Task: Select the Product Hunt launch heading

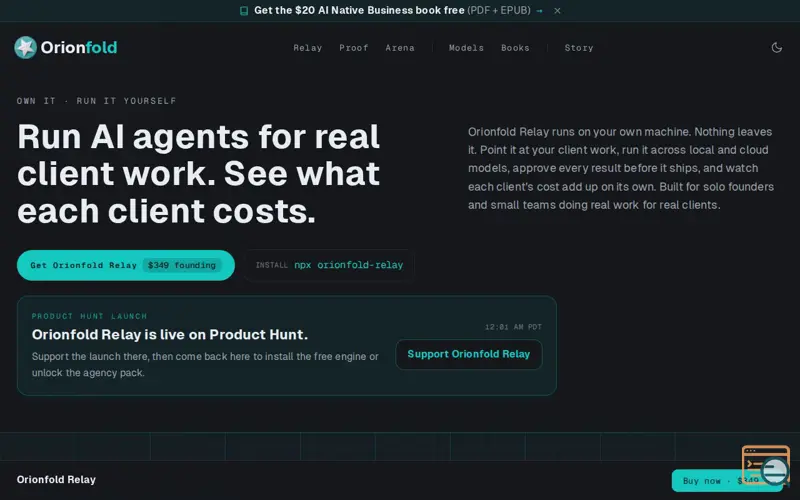Action: (170, 335)
